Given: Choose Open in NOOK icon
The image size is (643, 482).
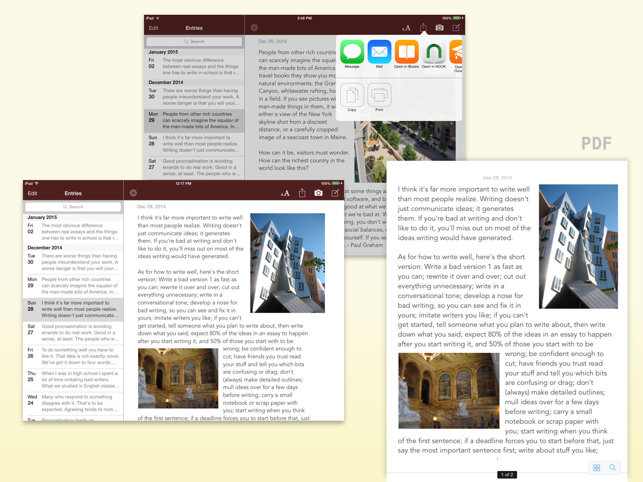Looking at the screenshot, I should [434, 52].
